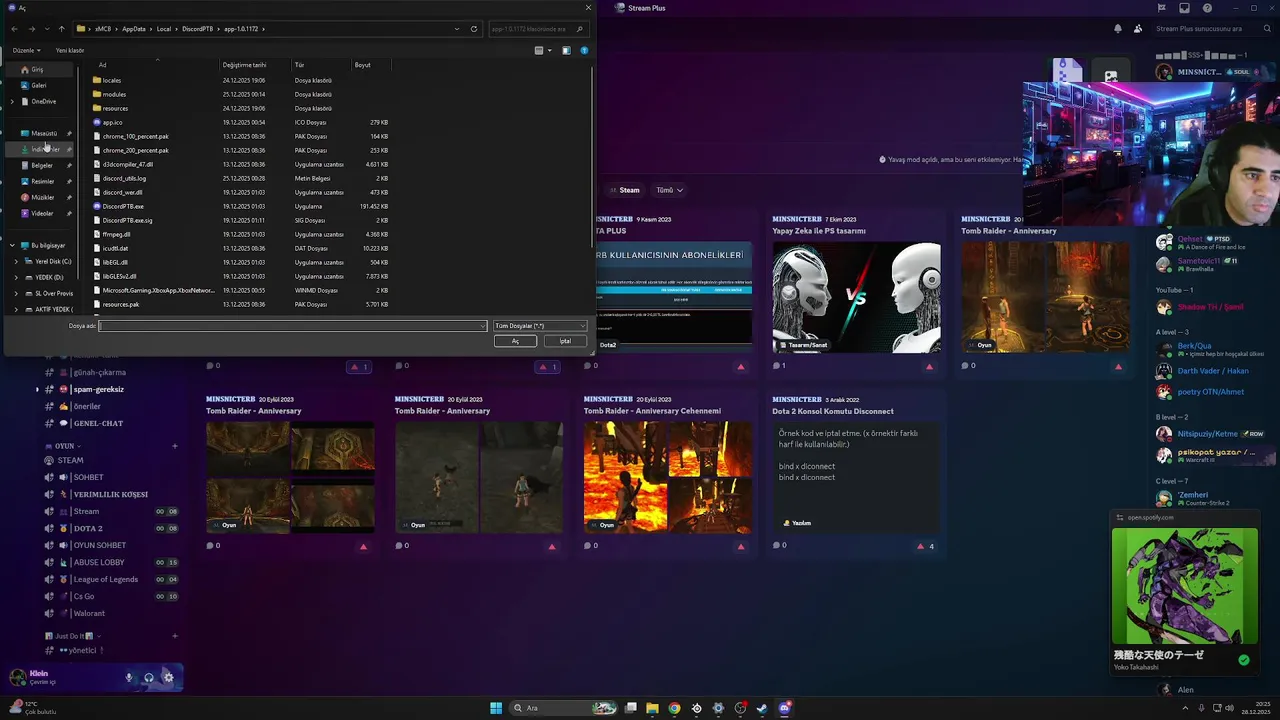Open volume icon in system tray

(x=1229, y=708)
